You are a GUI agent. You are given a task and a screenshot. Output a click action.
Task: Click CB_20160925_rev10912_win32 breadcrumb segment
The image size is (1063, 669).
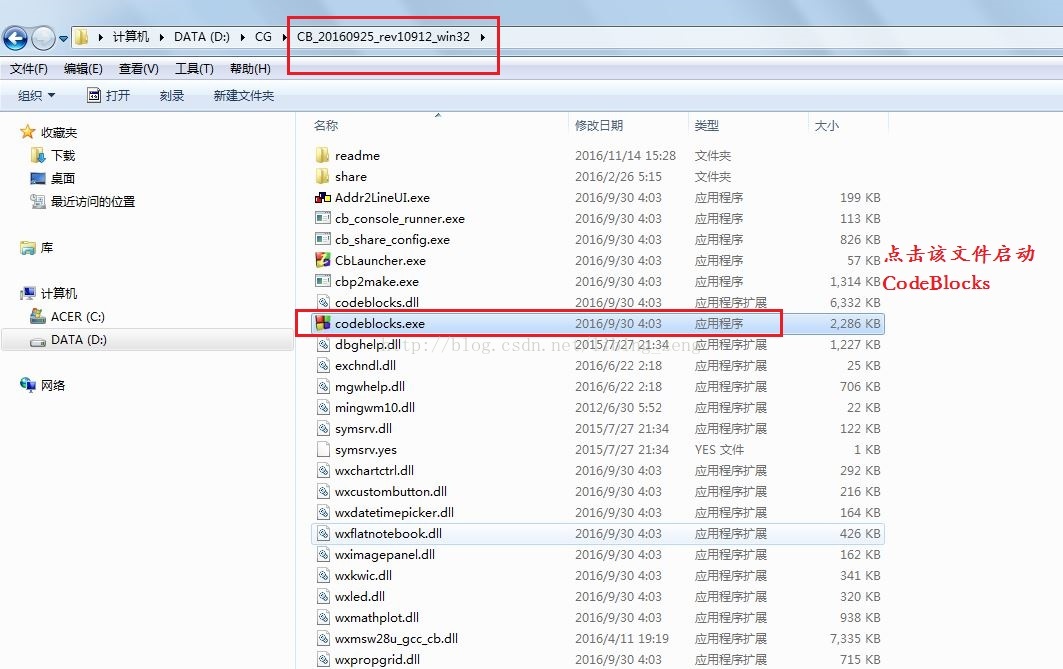point(383,37)
